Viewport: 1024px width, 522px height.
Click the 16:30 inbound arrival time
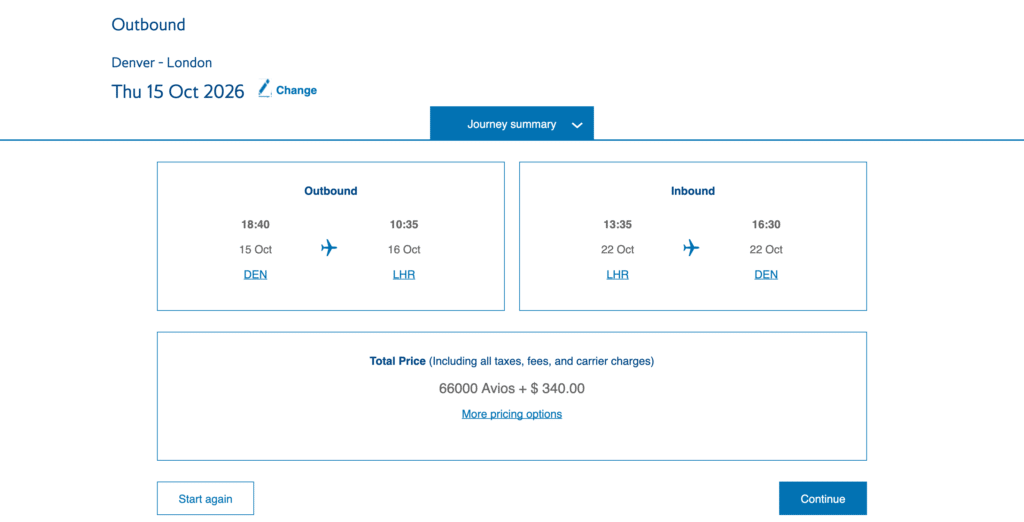pyautogui.click(x=766, y=225)
